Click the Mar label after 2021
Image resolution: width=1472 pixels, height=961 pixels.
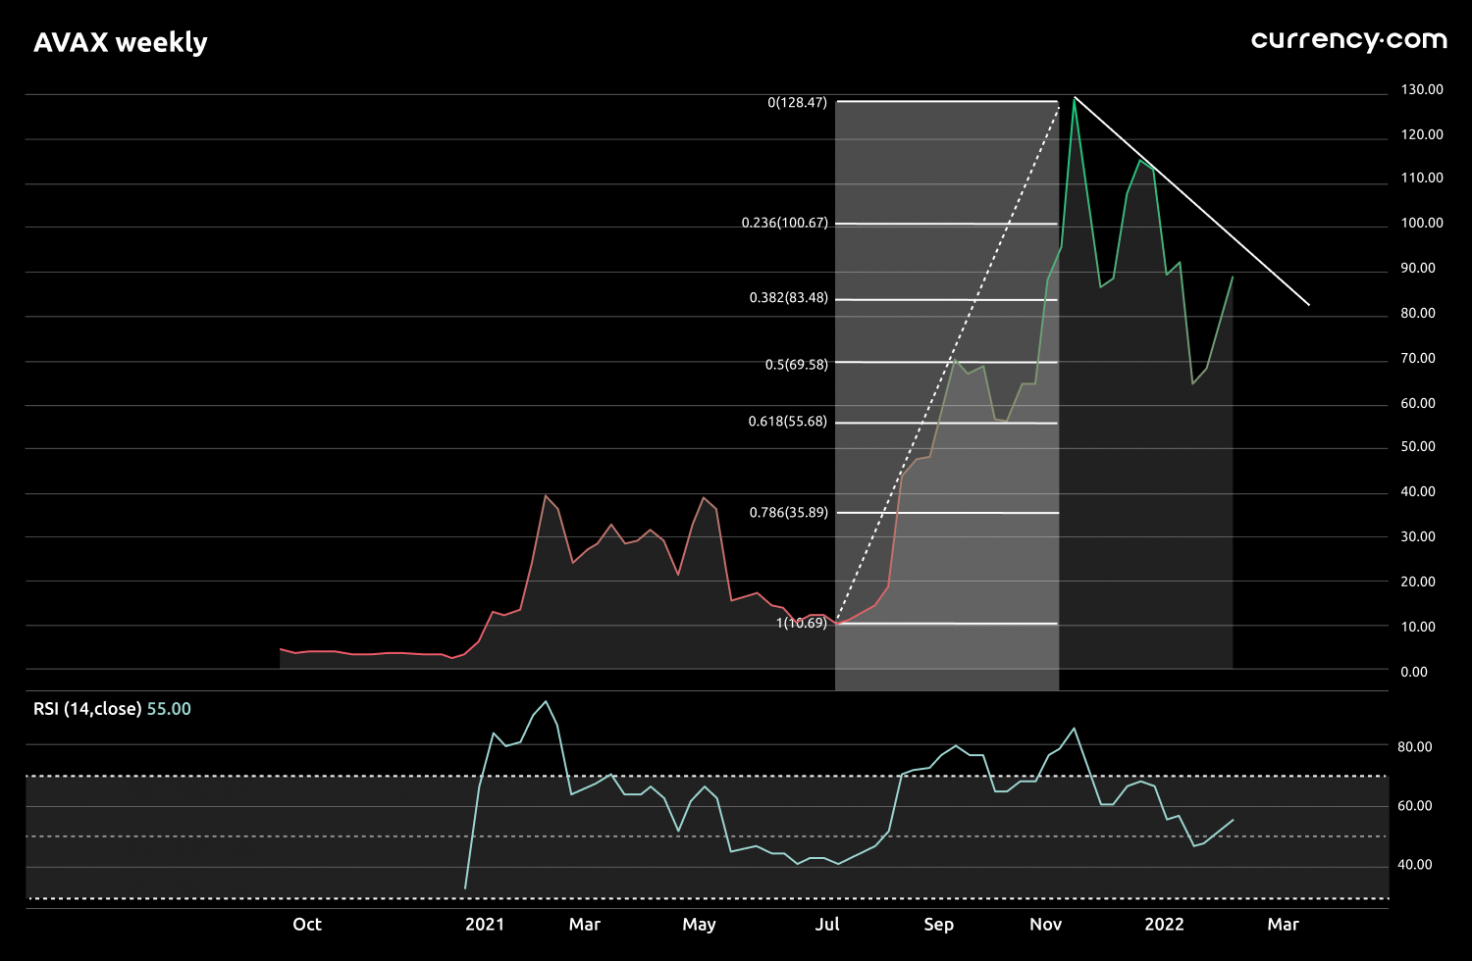(x=585, y=924)
